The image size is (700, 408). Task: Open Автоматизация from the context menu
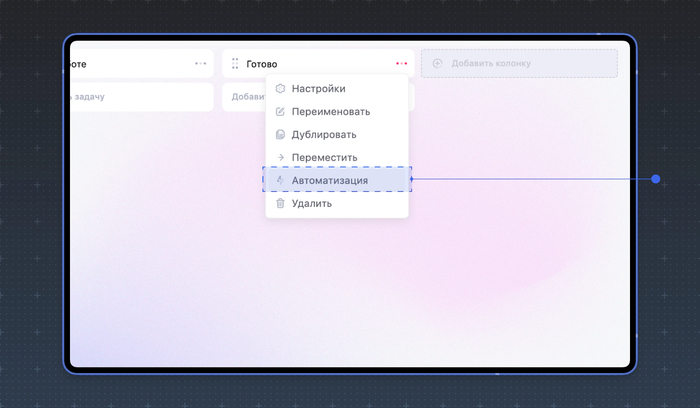click(x=329, y=180)
